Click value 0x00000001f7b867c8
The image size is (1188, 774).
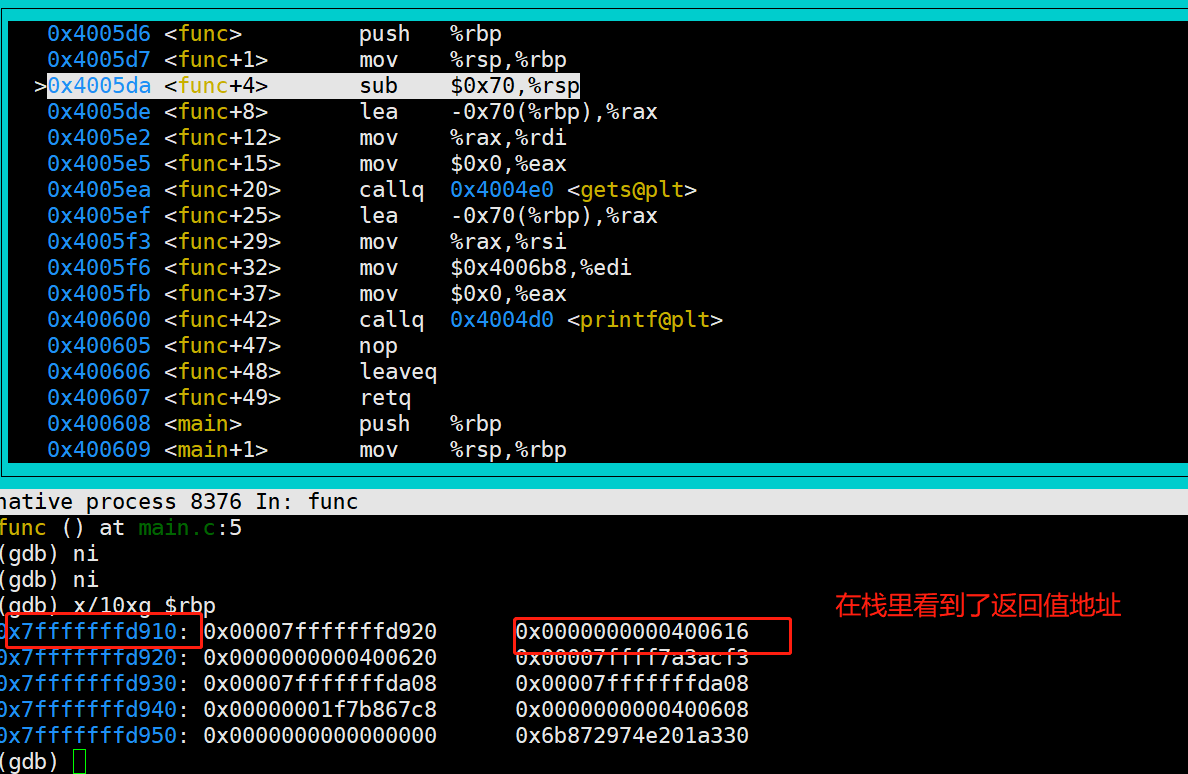pos(320,709)
